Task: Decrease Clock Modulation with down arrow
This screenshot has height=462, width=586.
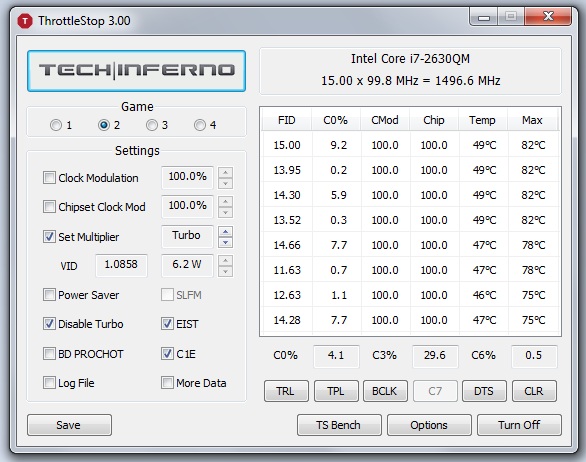Action: coord(225,183)
